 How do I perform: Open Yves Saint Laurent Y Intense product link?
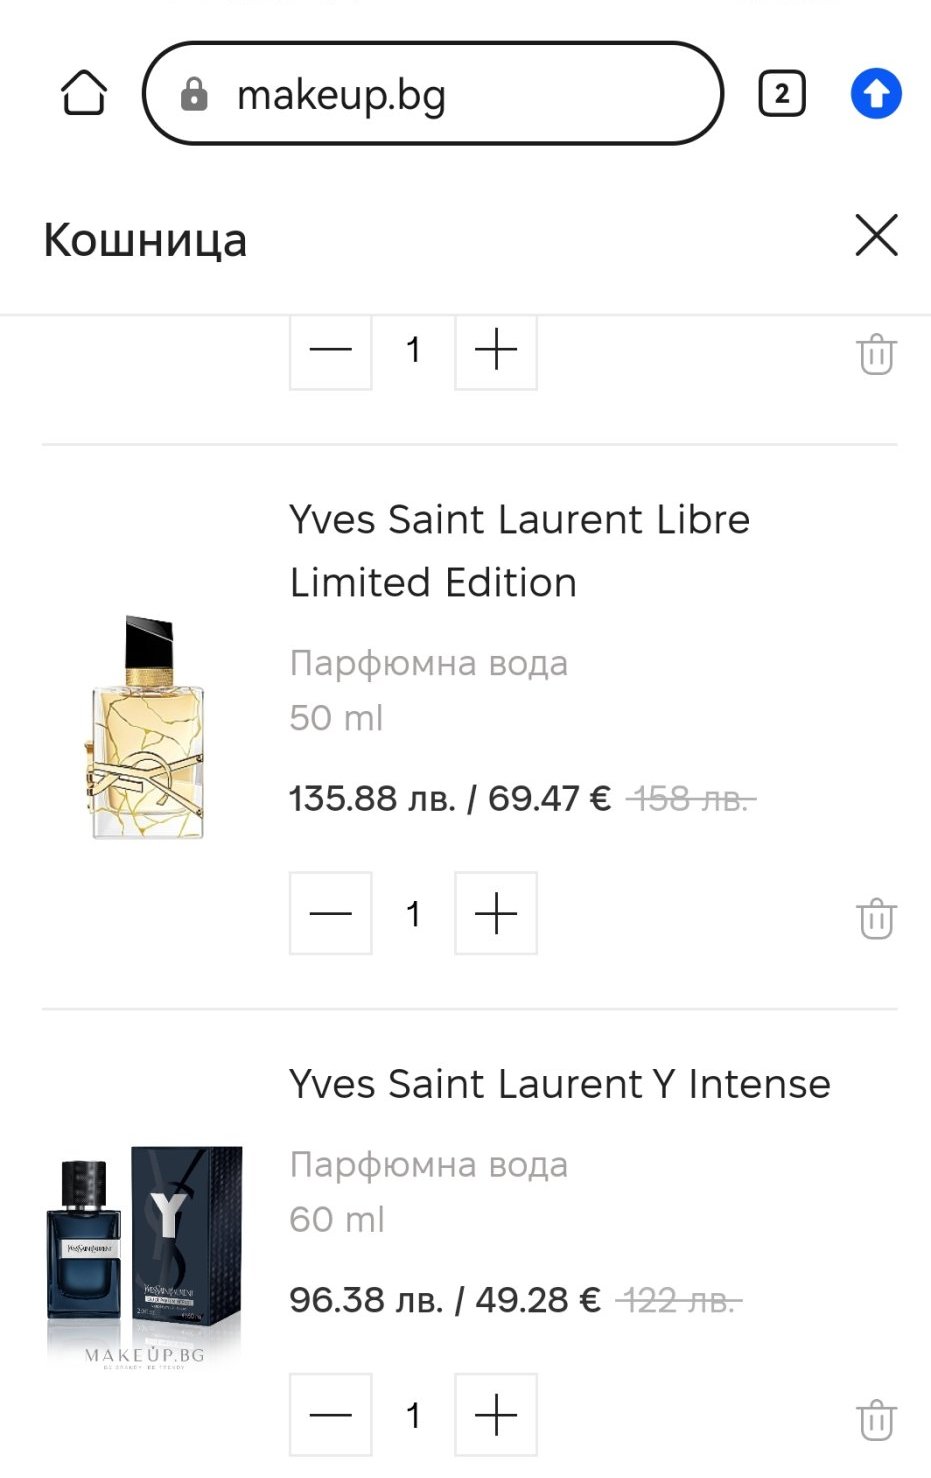[x=559, y=1084]
